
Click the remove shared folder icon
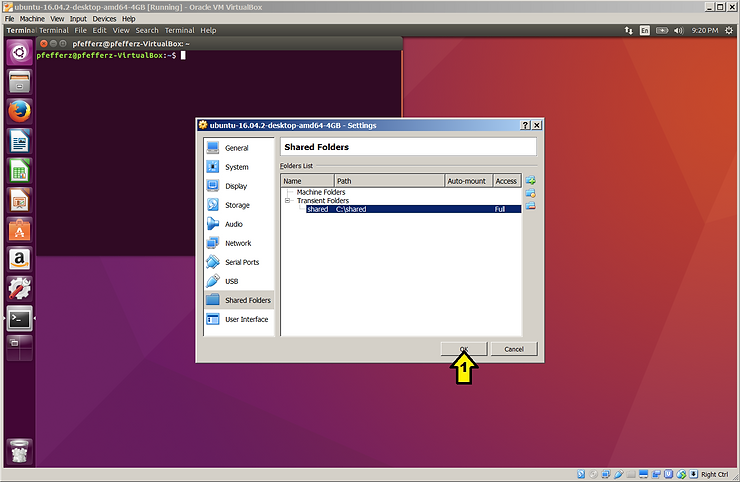(531, 206)
